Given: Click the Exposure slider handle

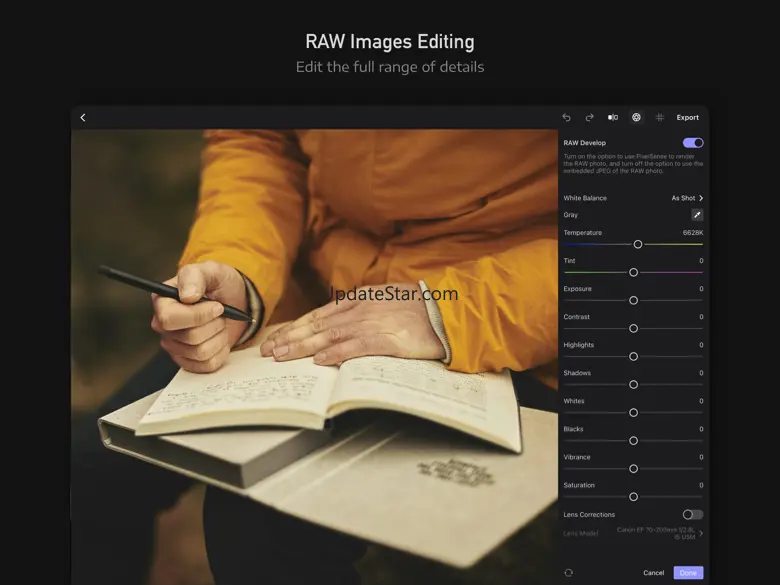Looking at the screenshot, I should 633,300.
